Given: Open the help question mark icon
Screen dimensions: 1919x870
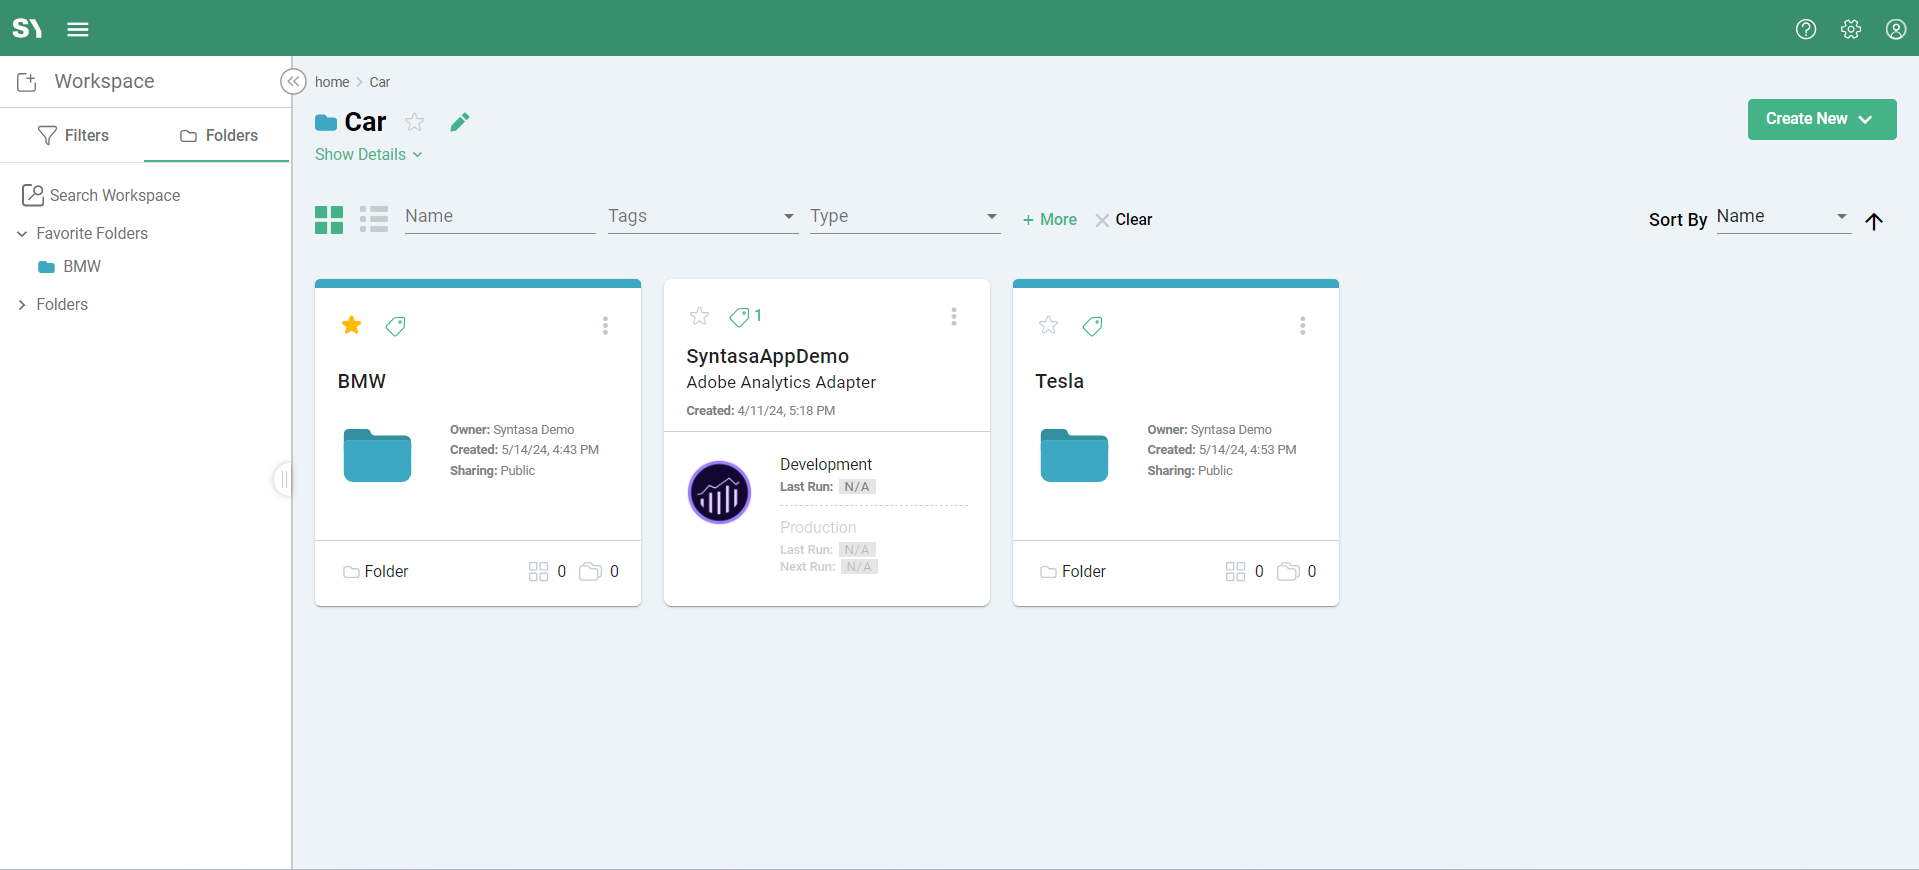Looking at the screenshot, I should pyautogui.click(x=1805, y=29).
